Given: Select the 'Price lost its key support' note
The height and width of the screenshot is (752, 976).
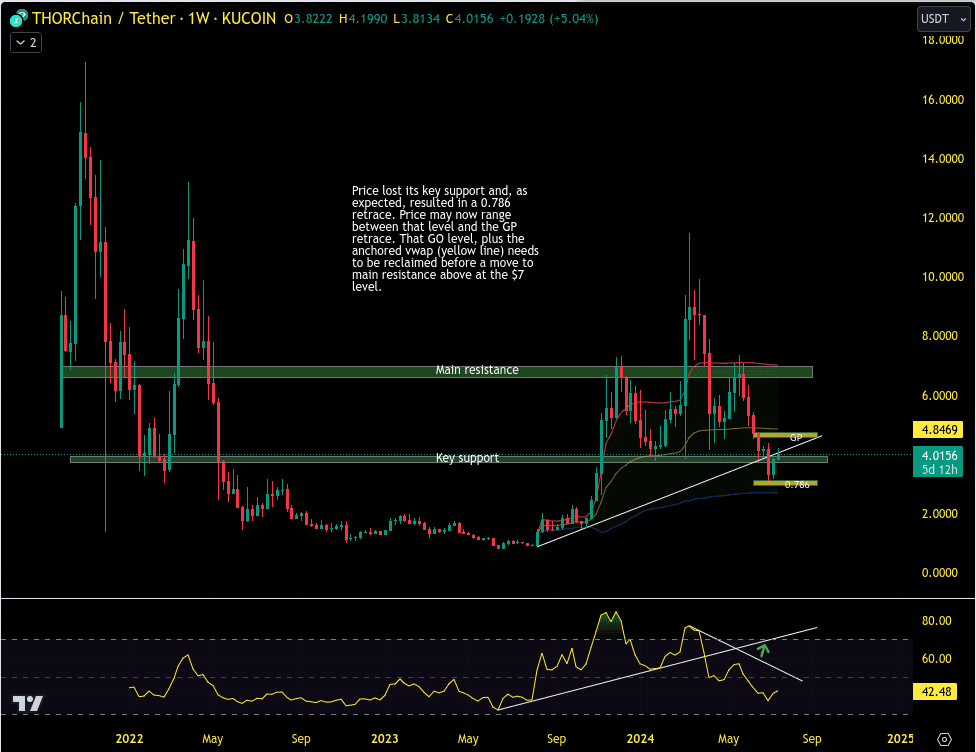Looking at the screenshot, I should [x=445, y=238].
